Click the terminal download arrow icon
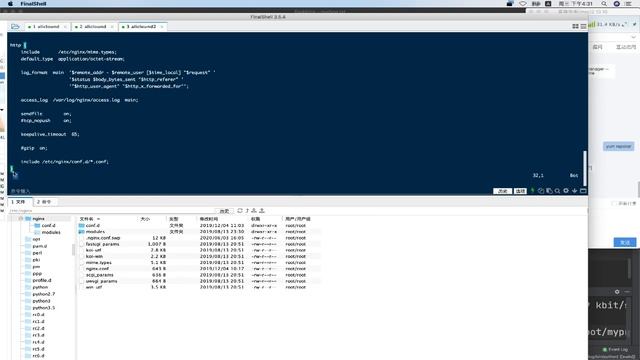The width and height of the screenshot is (640, 360). click(x=574, y=191)
